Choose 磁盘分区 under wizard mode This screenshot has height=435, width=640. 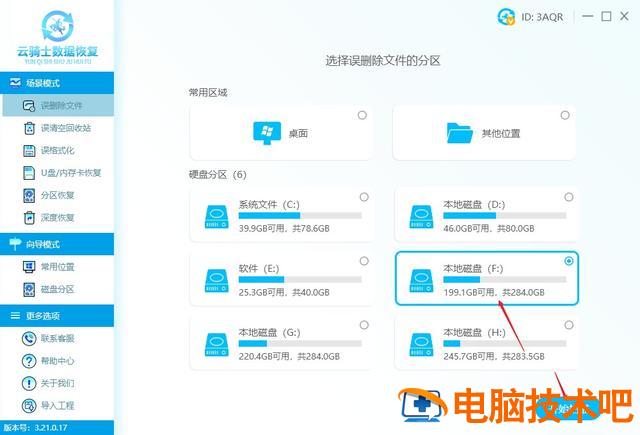click(x=58, y=289)
